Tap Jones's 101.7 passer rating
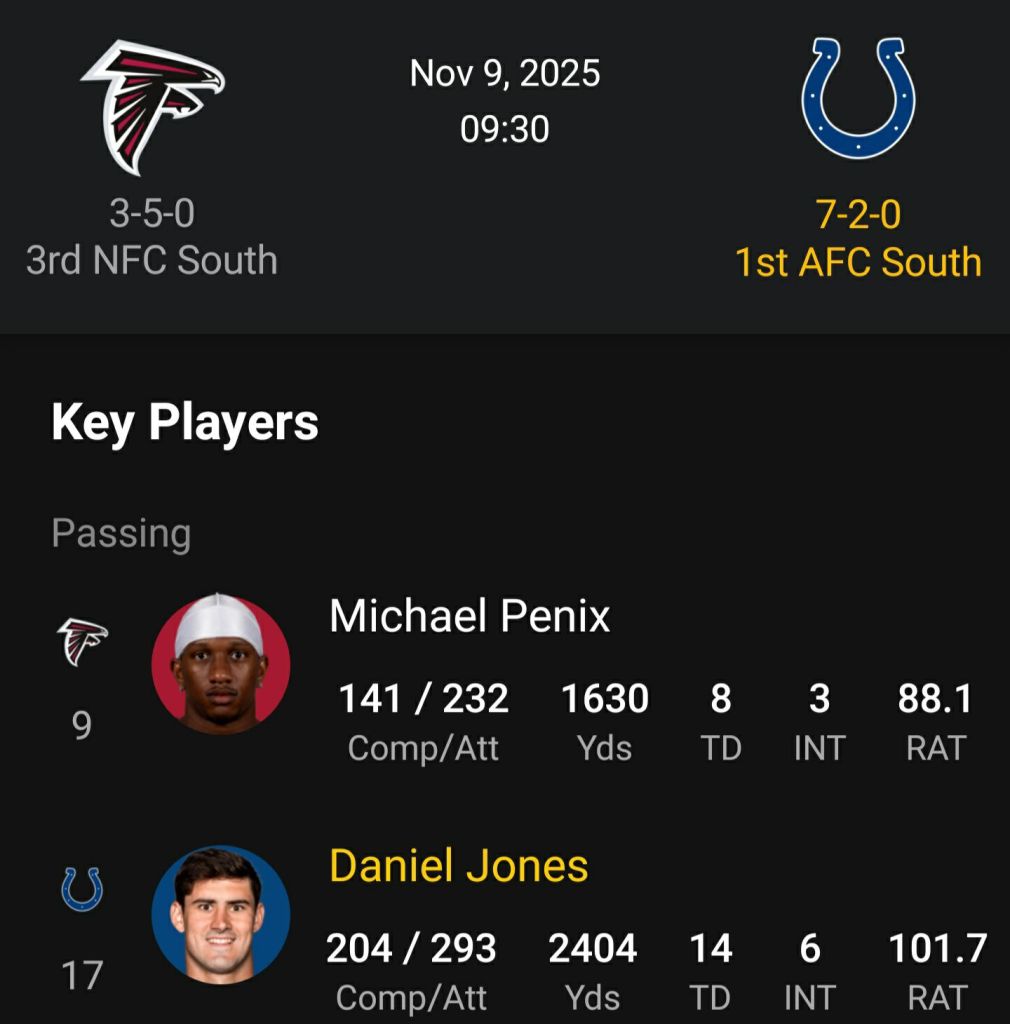 coord(937,948)
